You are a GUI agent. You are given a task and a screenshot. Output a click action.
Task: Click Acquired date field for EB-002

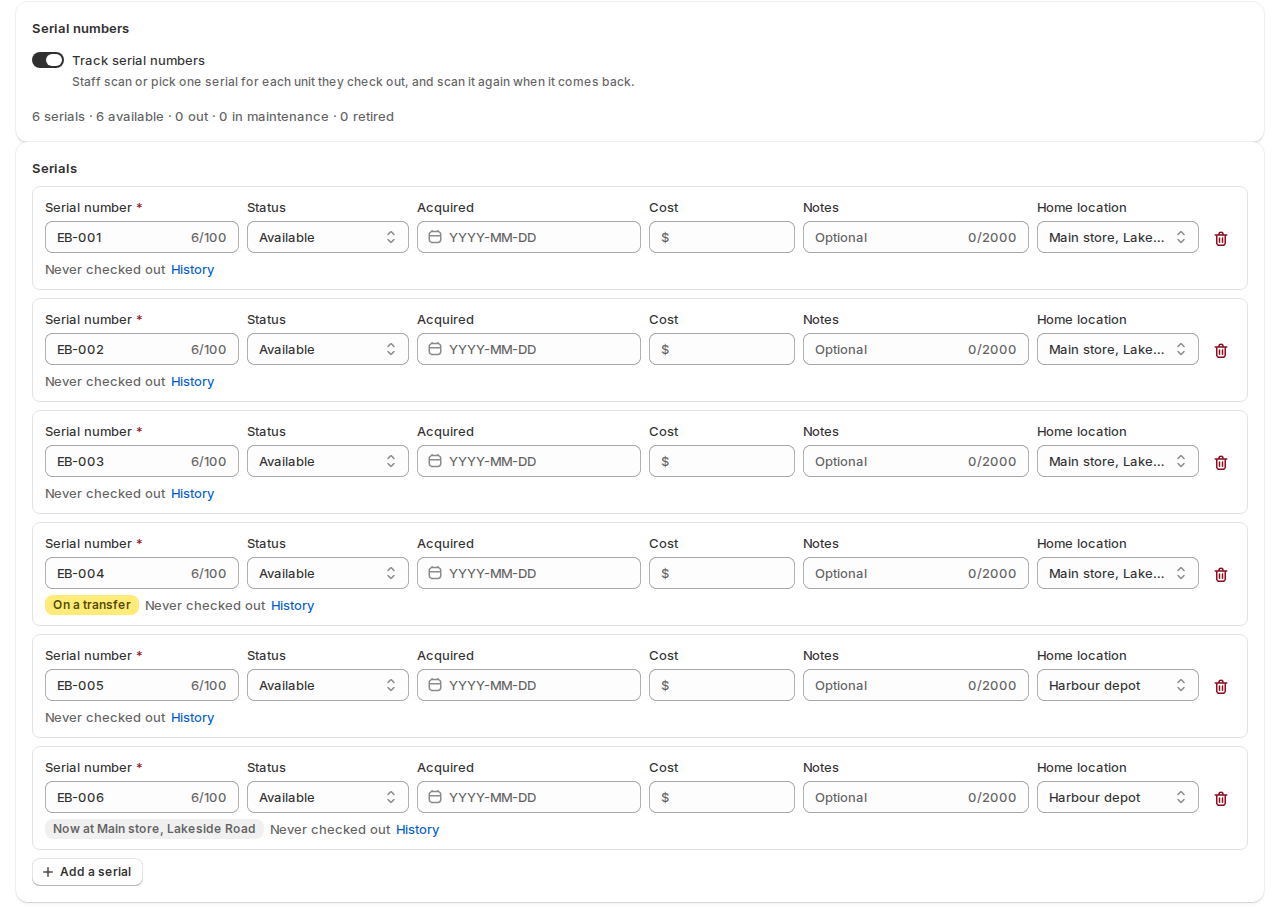[529, 349]
